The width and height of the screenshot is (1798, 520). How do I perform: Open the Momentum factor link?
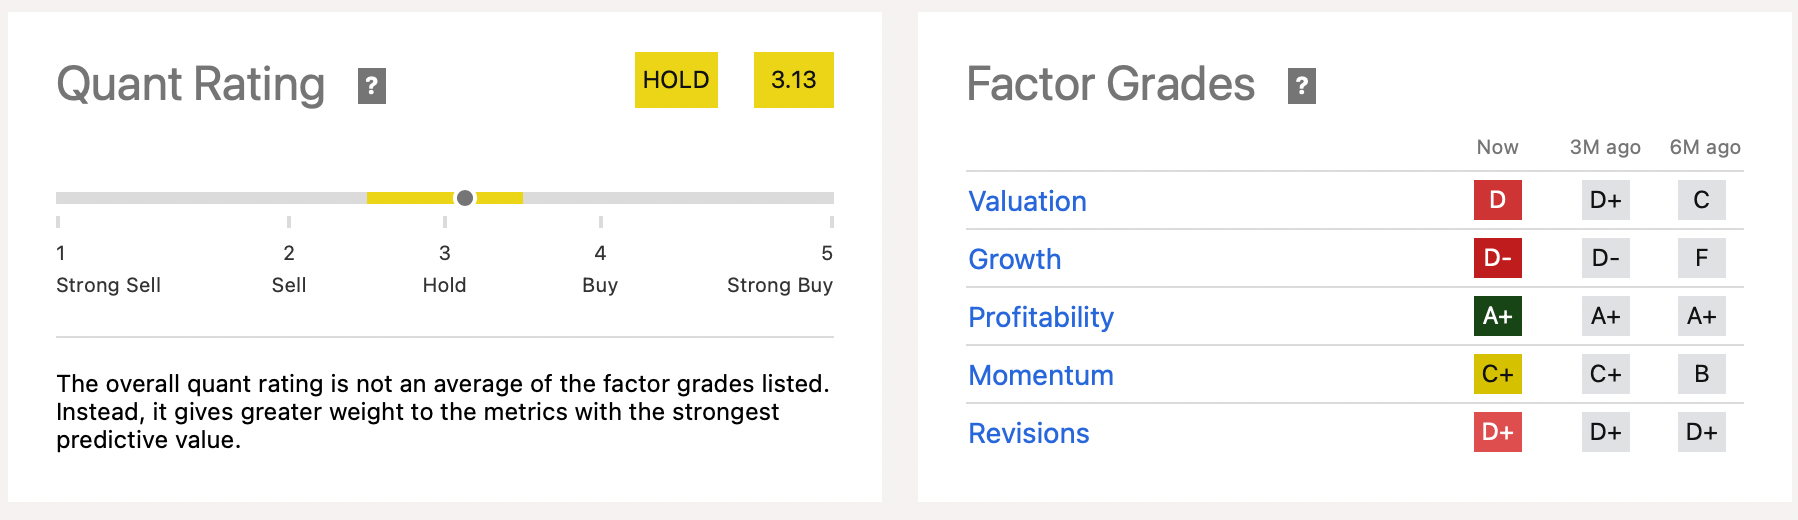(x=1040, y=375)
